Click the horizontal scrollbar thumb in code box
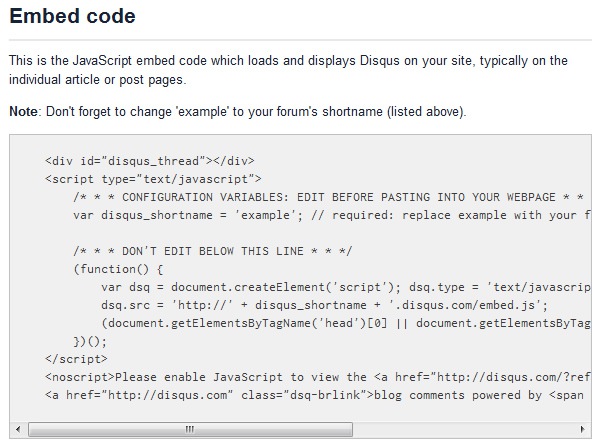This screenshot has width=602, height=446. click(x=190, y=429)
